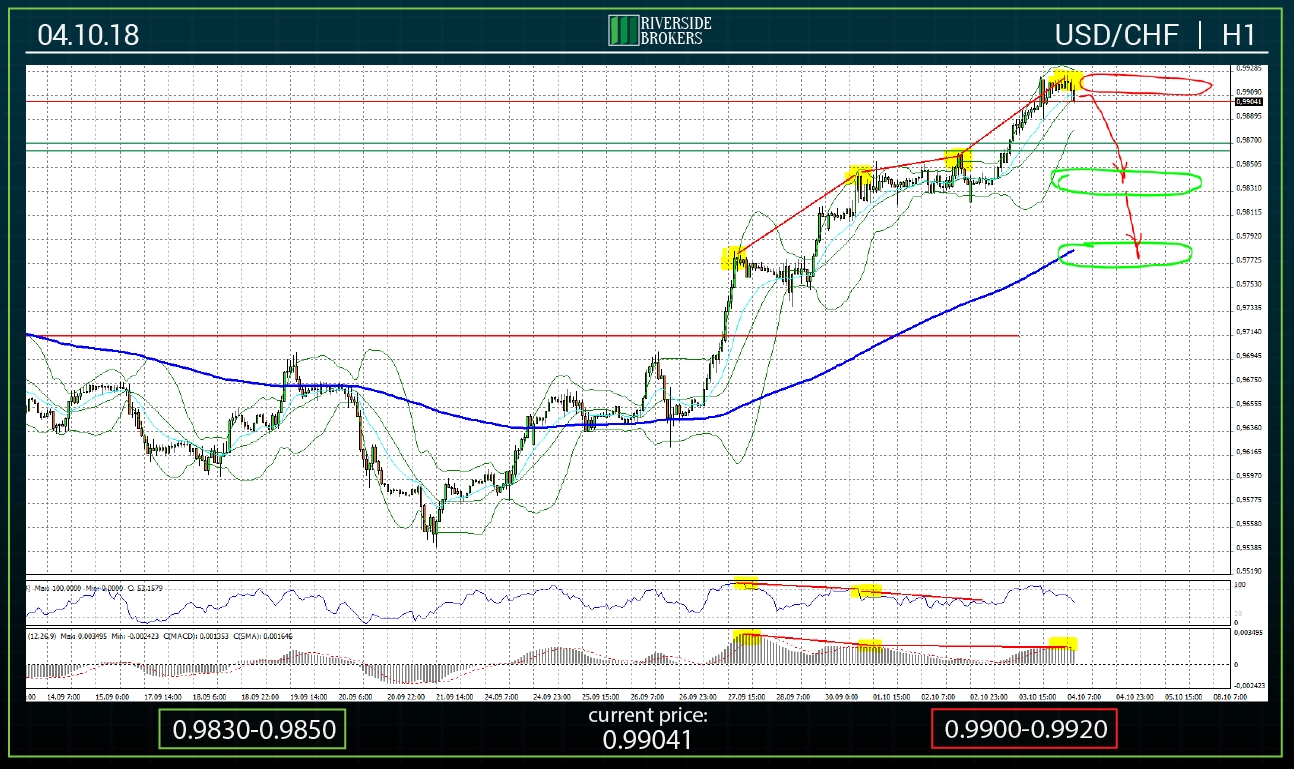Click the 19.09 14:00 time axis label
This screenshot has width=1294, height=769.
tap(309, 697)
